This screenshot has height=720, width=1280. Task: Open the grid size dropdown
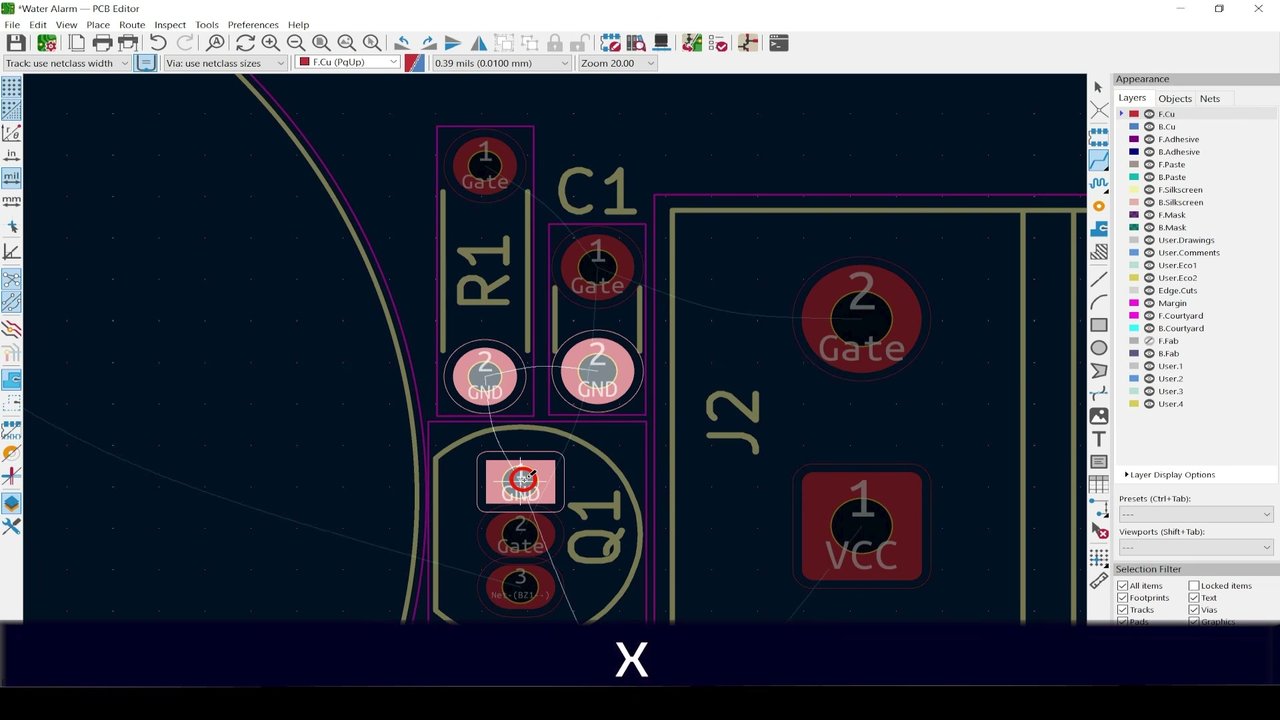click(x=501, y=63)
